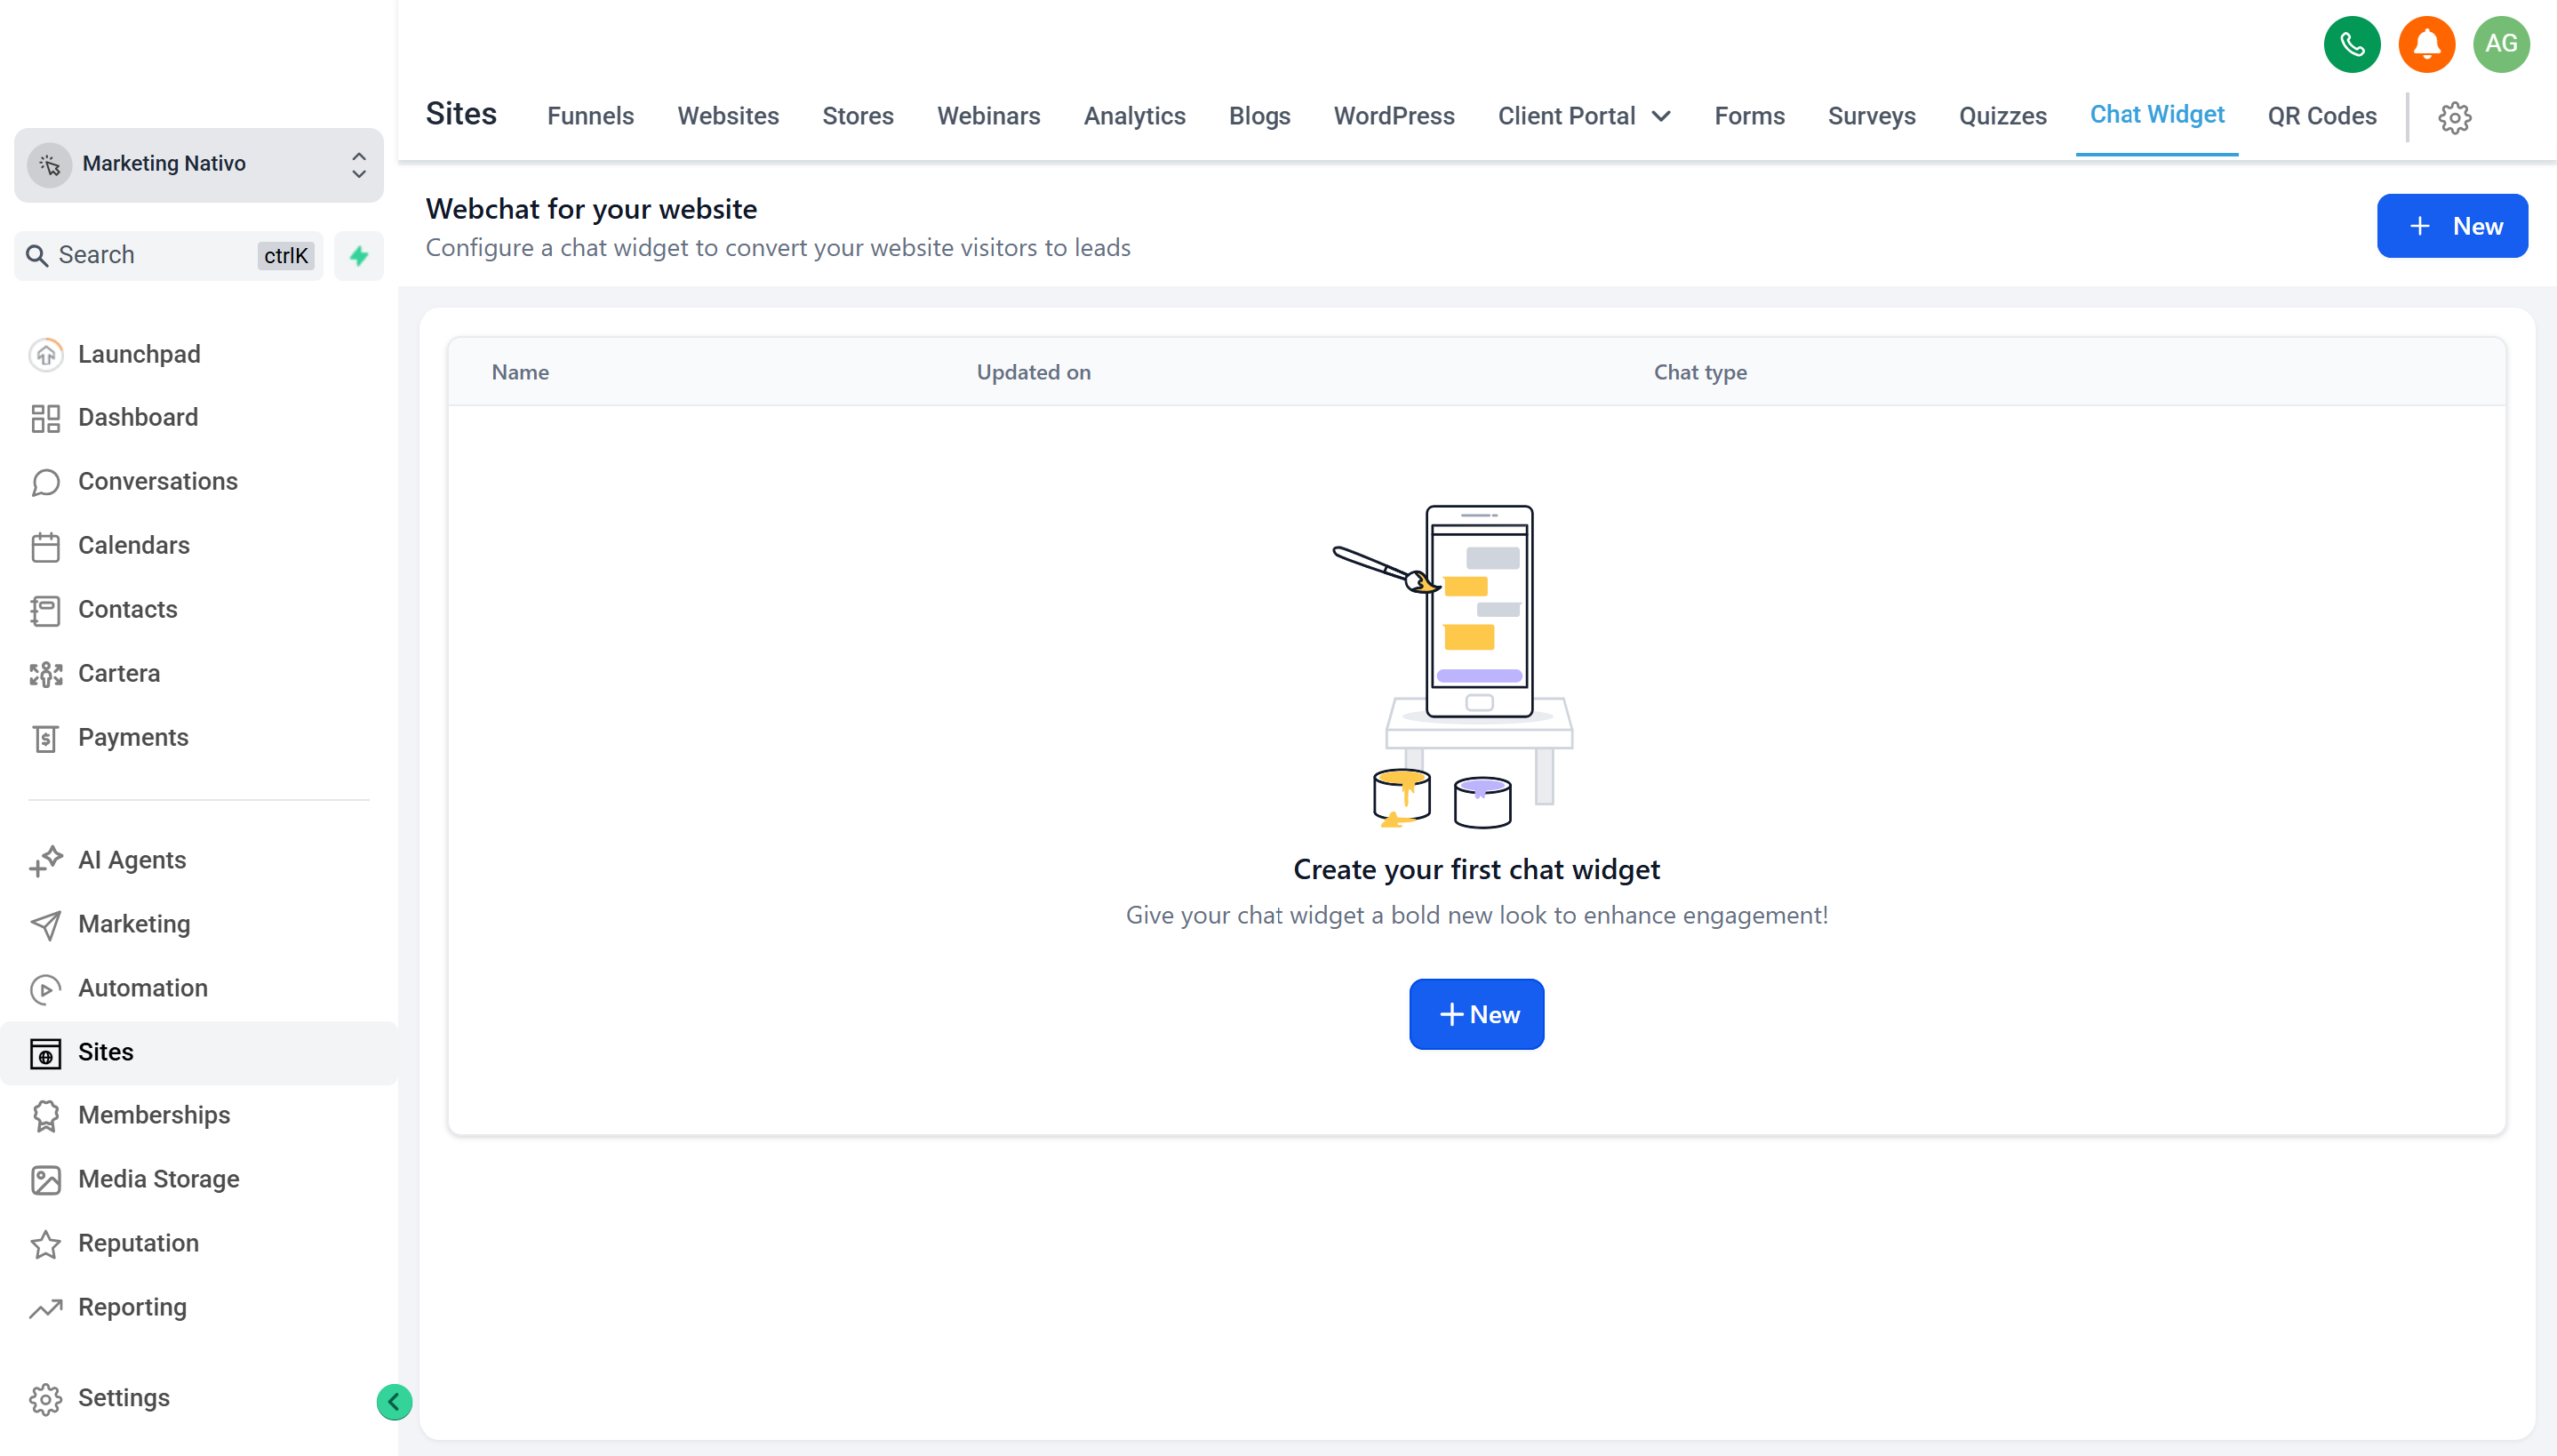The height and width of the screenshot is (1456, 2557).
Task: Click the green lightning quick actions icon
Action: click(358, 255)
